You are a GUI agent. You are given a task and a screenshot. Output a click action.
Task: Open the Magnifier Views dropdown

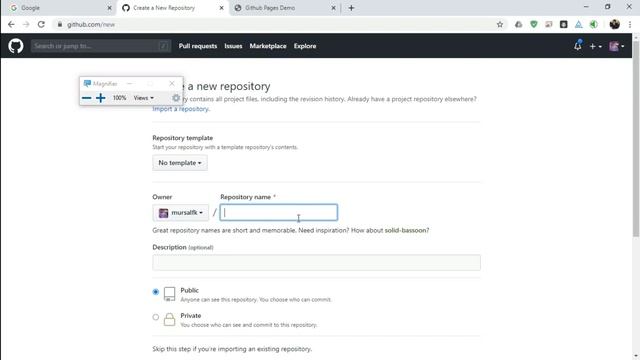pyautogui.click(x=144, y=98)
